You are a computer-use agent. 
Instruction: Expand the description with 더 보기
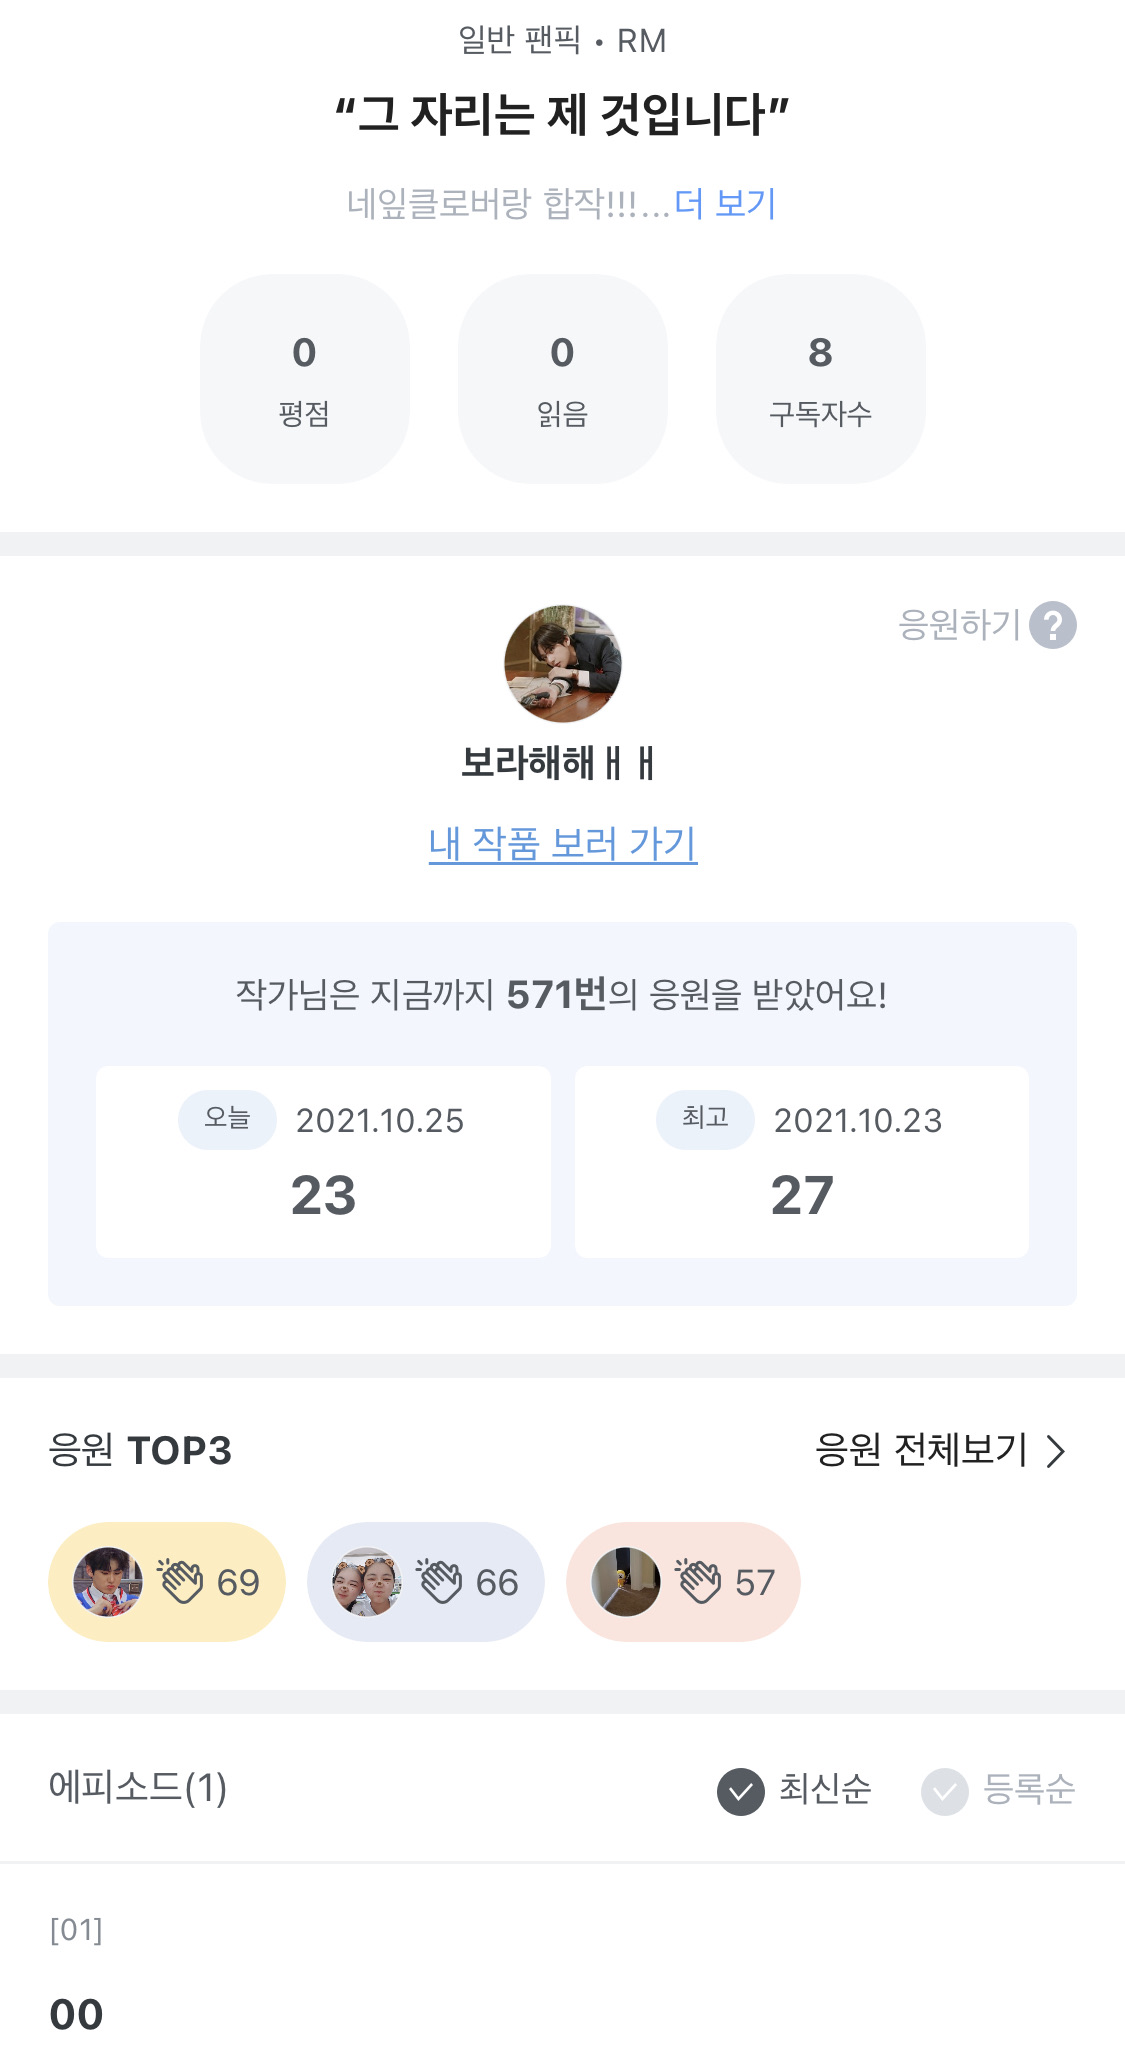pos(725,204)
